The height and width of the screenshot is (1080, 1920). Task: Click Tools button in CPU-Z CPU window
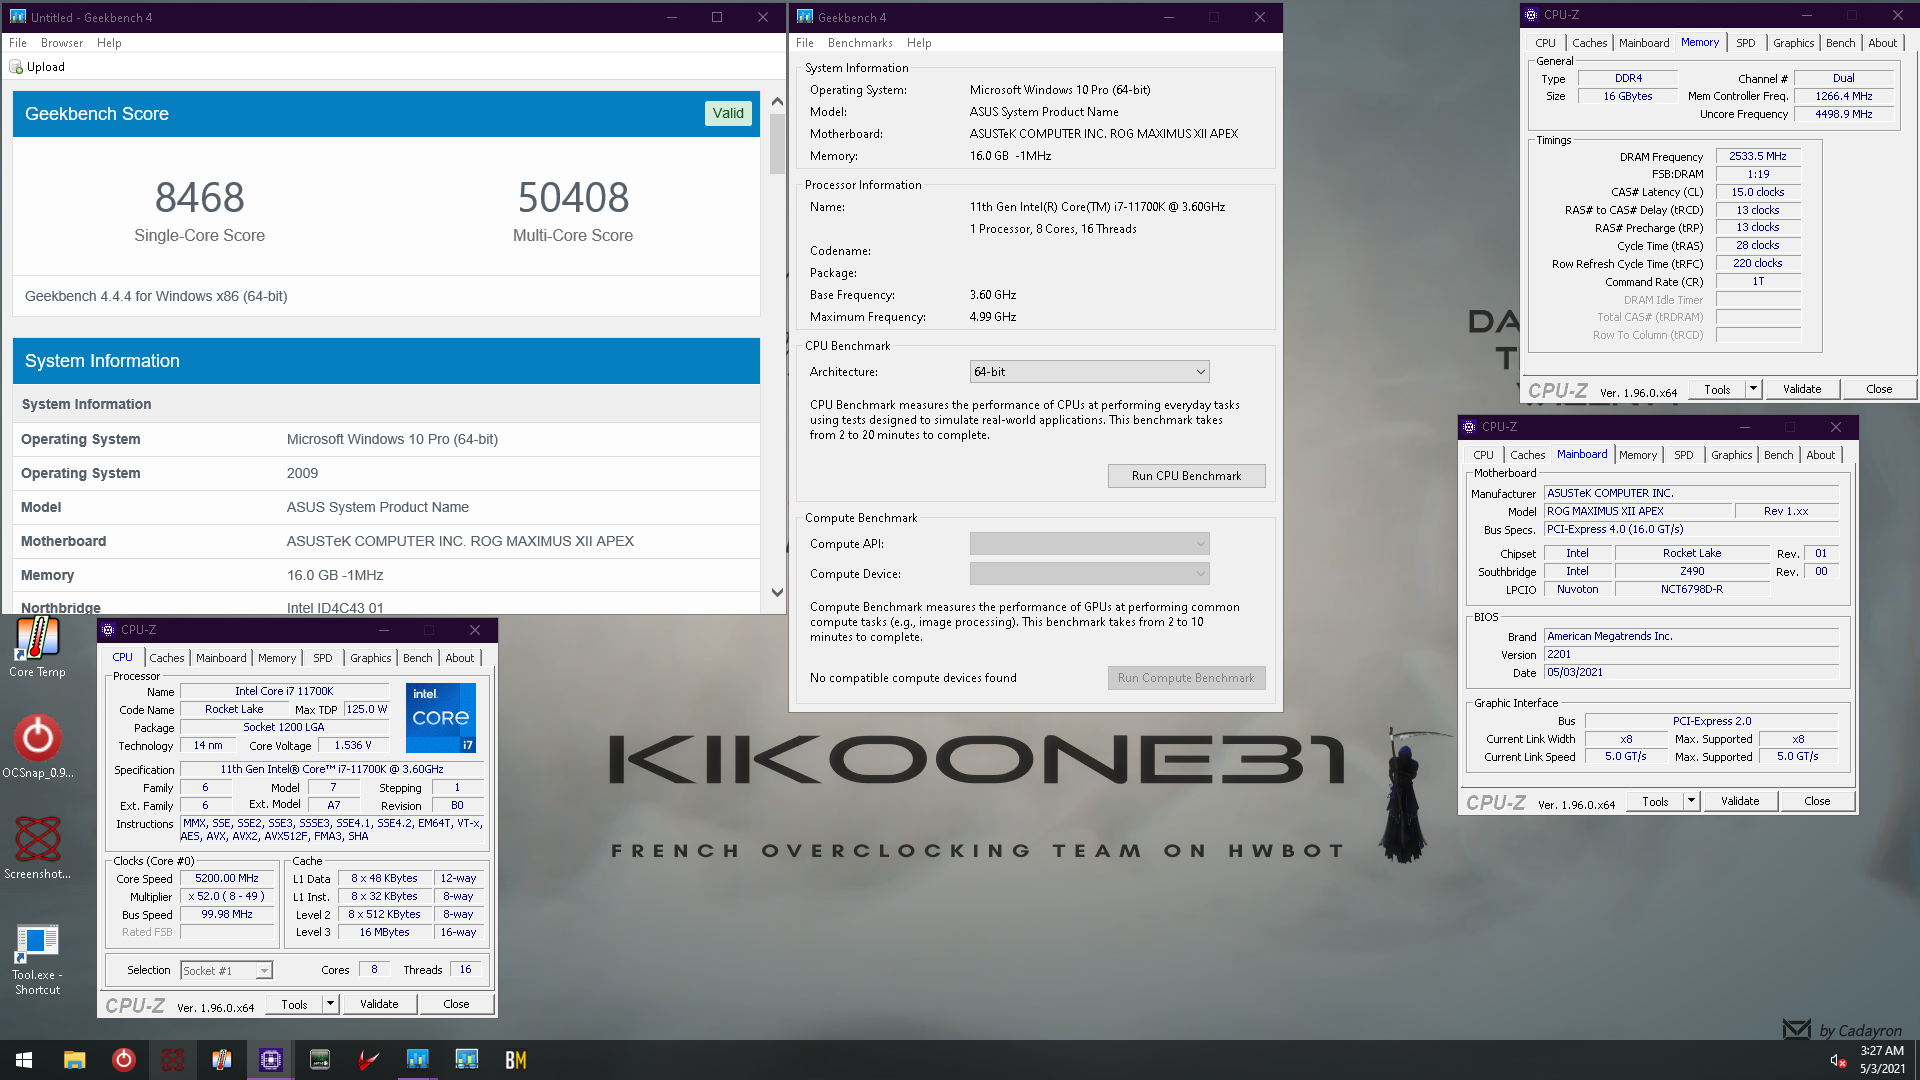(x=294, y=1004)
